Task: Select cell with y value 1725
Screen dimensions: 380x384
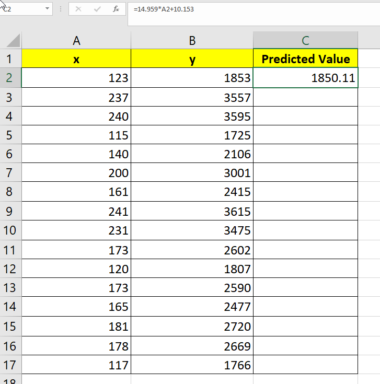Action: click(x=192, y=135)
